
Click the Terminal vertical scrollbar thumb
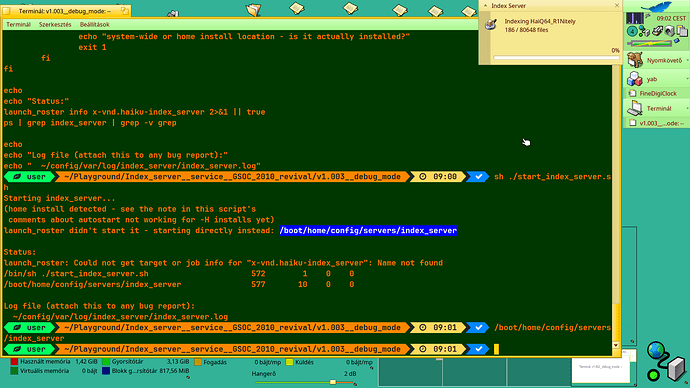pos(616,322)
